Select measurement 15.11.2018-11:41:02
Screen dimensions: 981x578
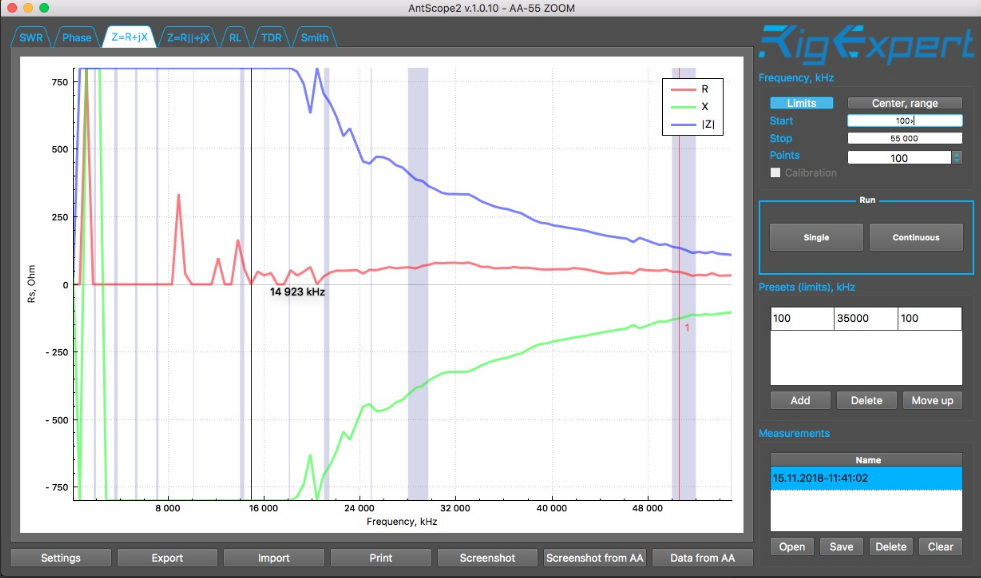pos(866,479)
